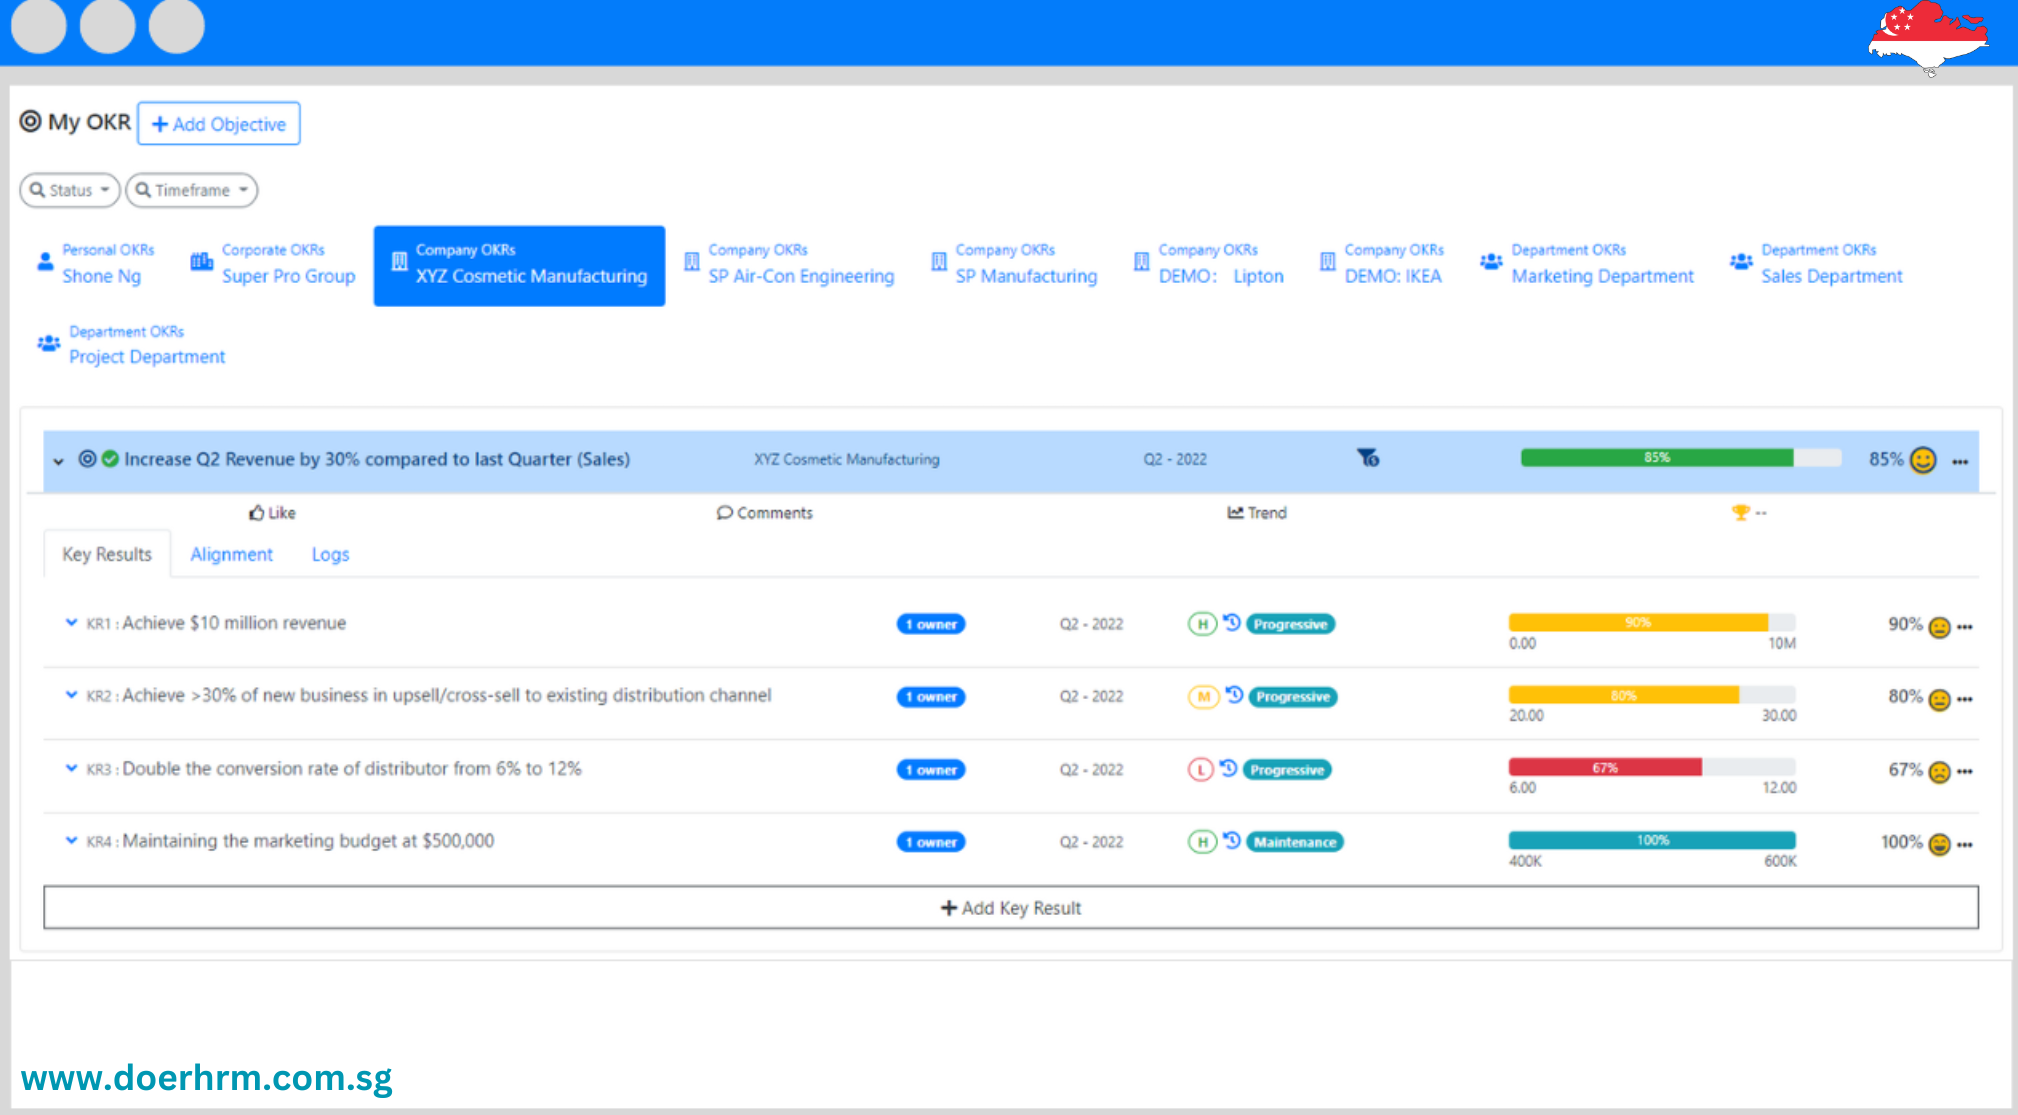Click Add Key Result
Image resolution: width=2018 pixels, height=1115 pixels.
1011,907
